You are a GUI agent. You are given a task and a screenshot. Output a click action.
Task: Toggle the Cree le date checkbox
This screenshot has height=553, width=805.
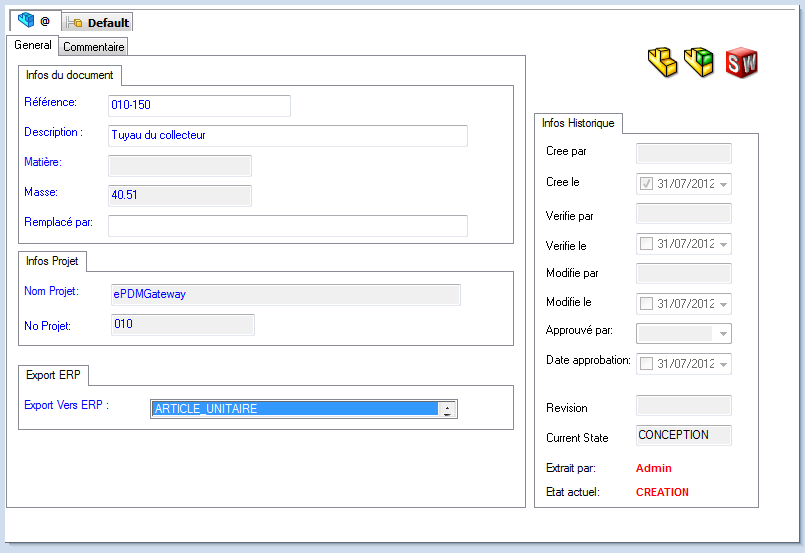(x=646, y=184)
